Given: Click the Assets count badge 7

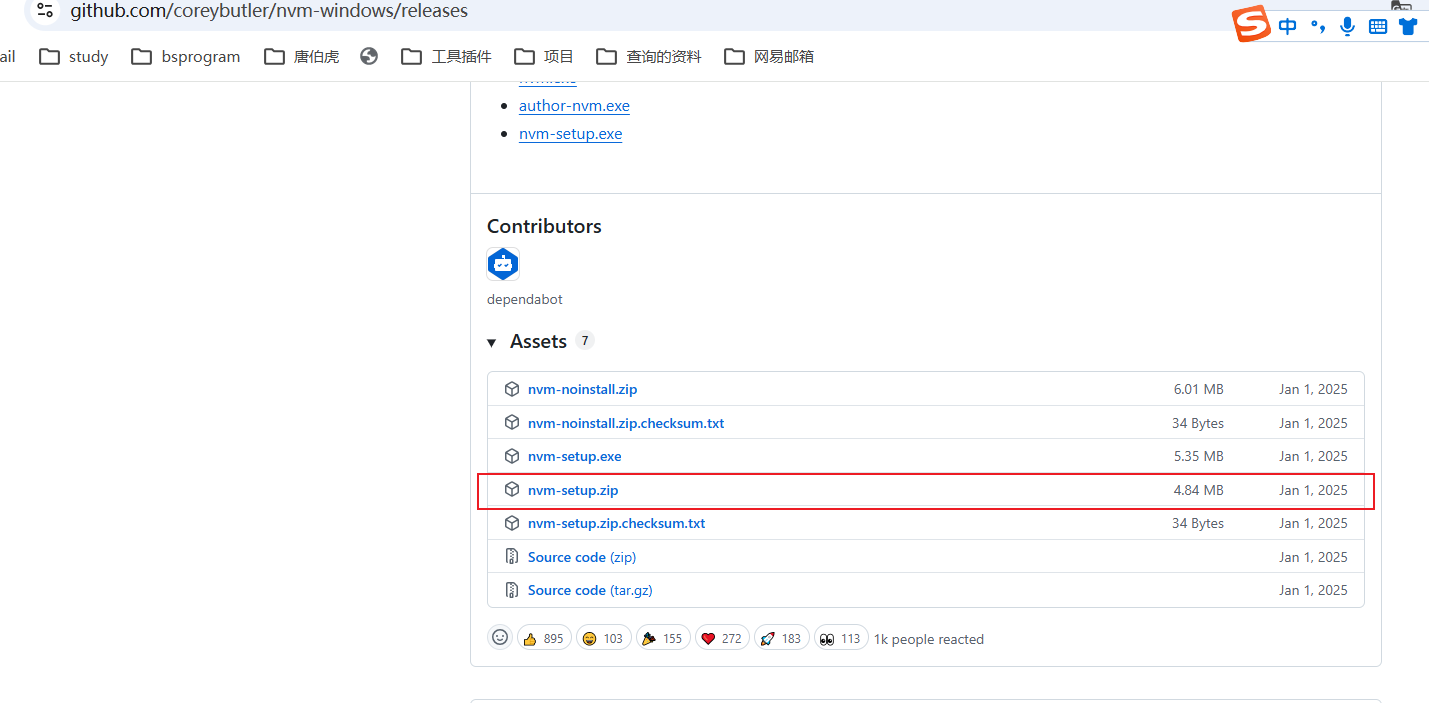Looking at the screenshot, I should 585,341.
